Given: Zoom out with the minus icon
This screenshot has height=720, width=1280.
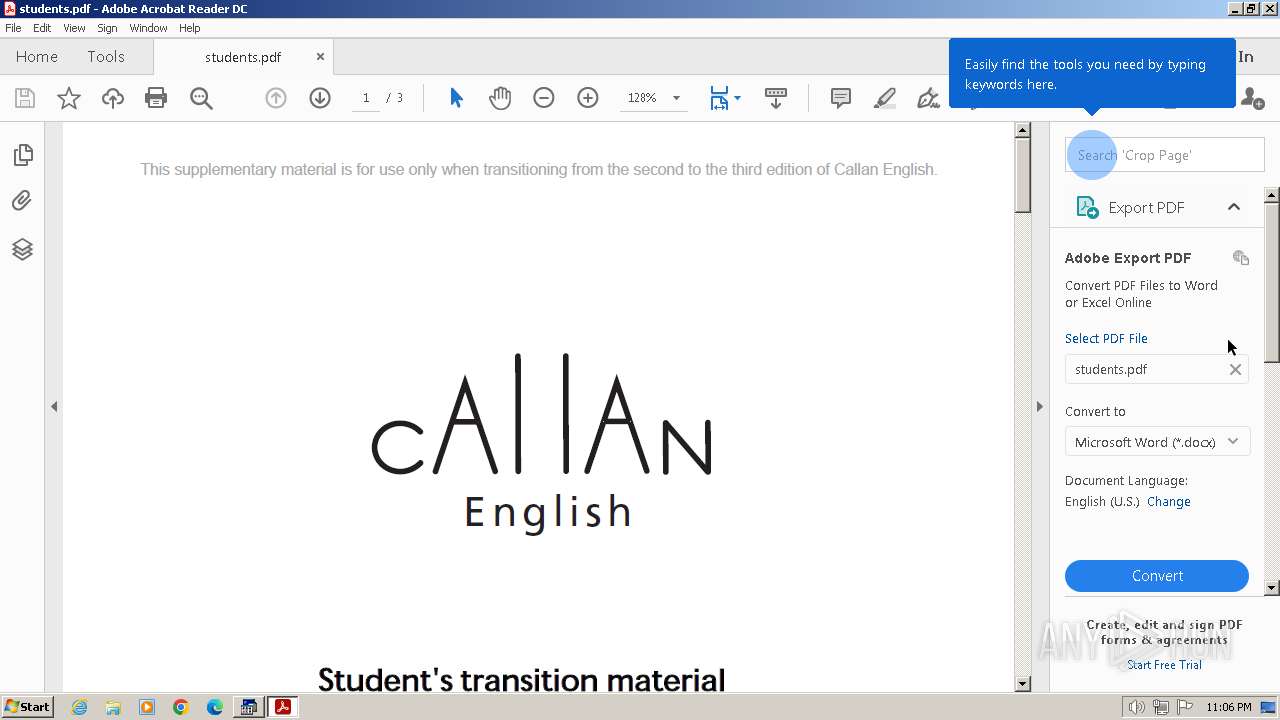Looking at the screenshot, I should (544, 98).
